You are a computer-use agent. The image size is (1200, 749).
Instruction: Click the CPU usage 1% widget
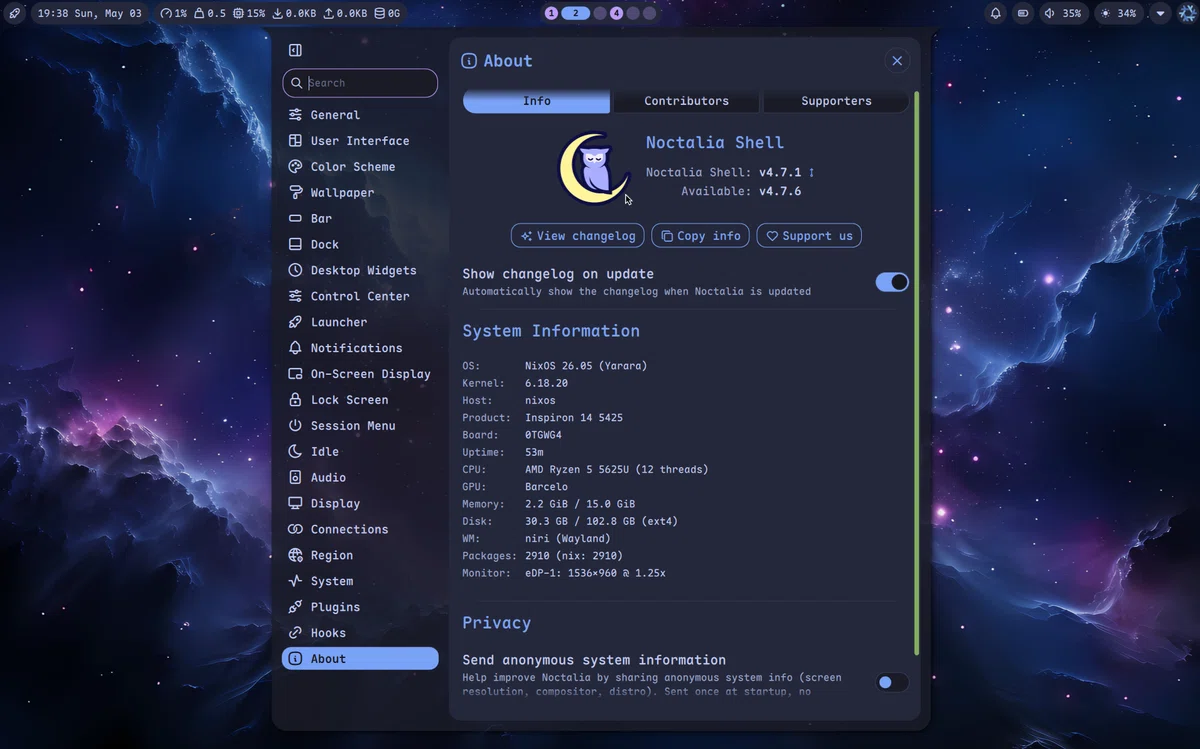(x=174, y=13)
